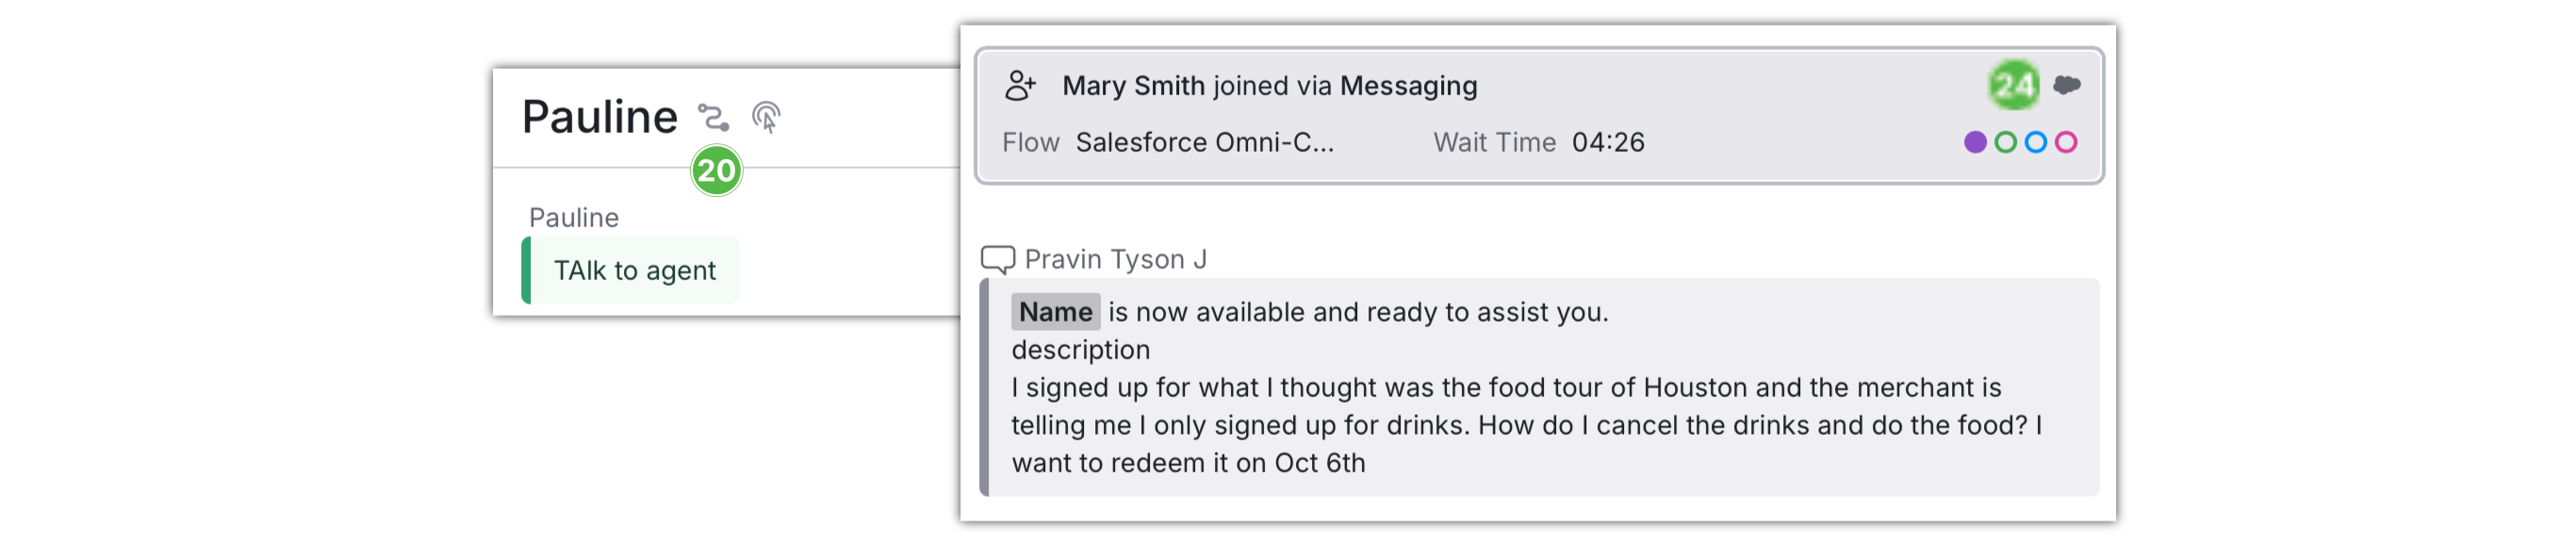Select the filled purple status dot
Viewport: 2576px width, 544px height.
click(x=1975, y=142)
